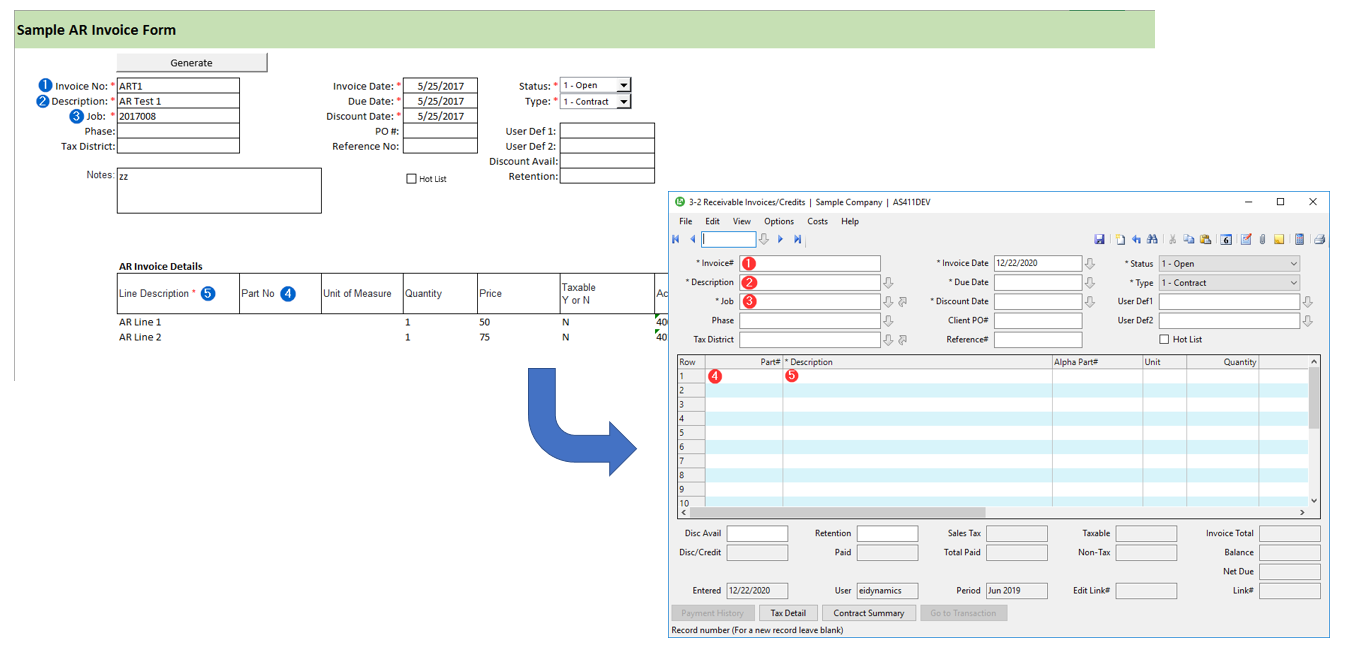Image resolution: width=1349 pixels, height=654 pixels.
Task: Click the printer icon in toolbar
Action: [x=1319, y=239]
